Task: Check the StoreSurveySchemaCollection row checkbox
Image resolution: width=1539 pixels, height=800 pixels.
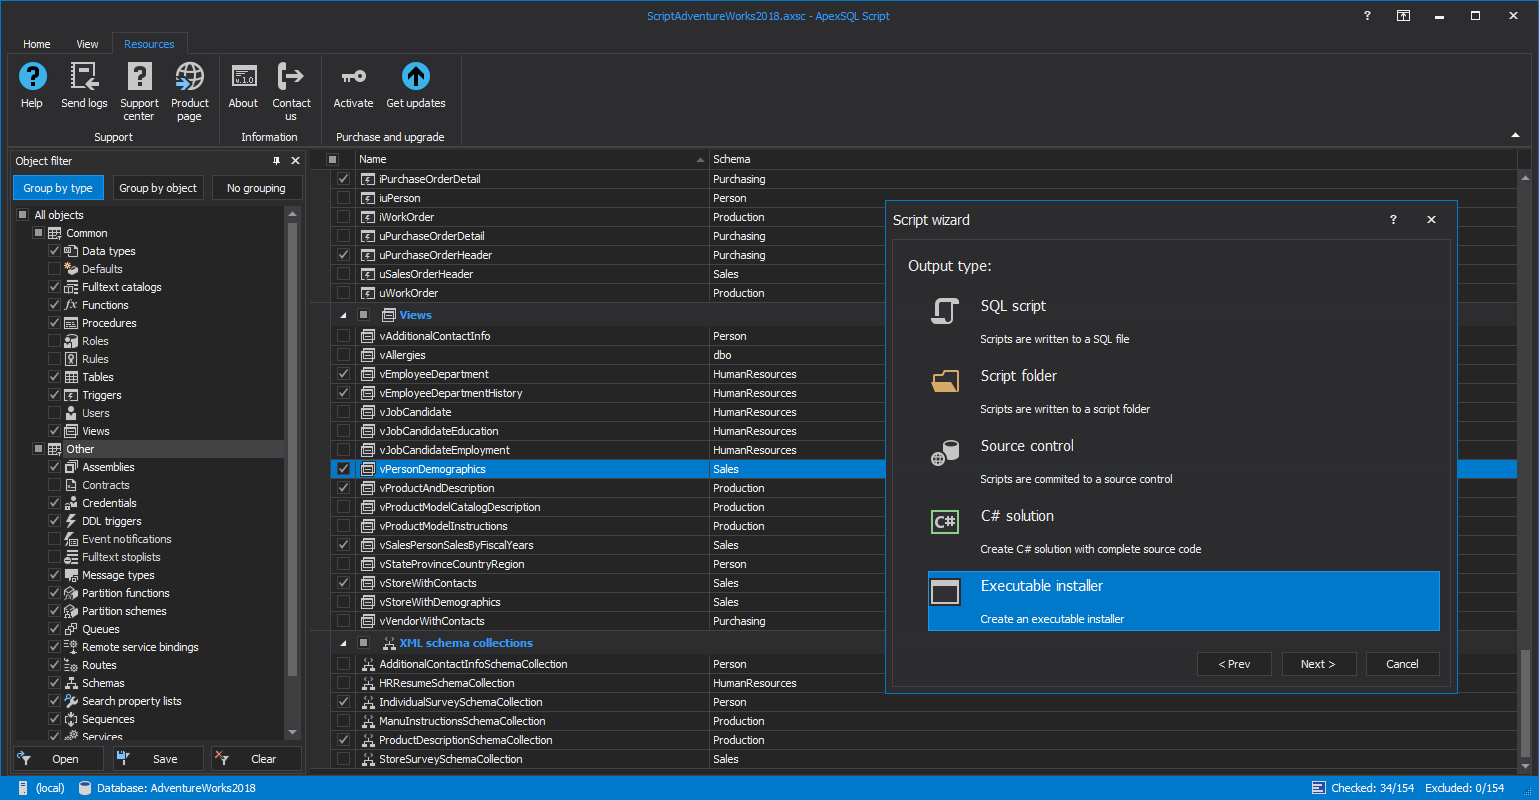Action: click(x=343, y=759)
